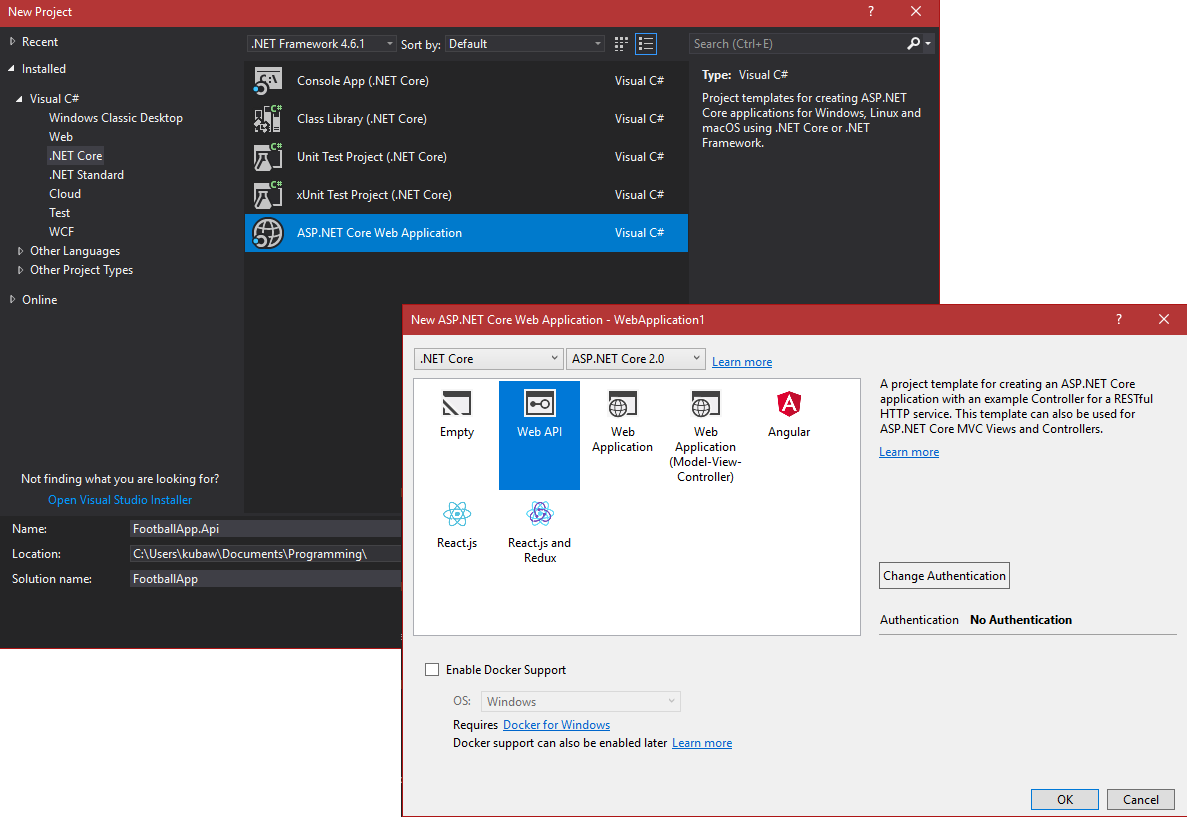Click the OK button
Screen dimensions: 1187x818
(1064, 800)
